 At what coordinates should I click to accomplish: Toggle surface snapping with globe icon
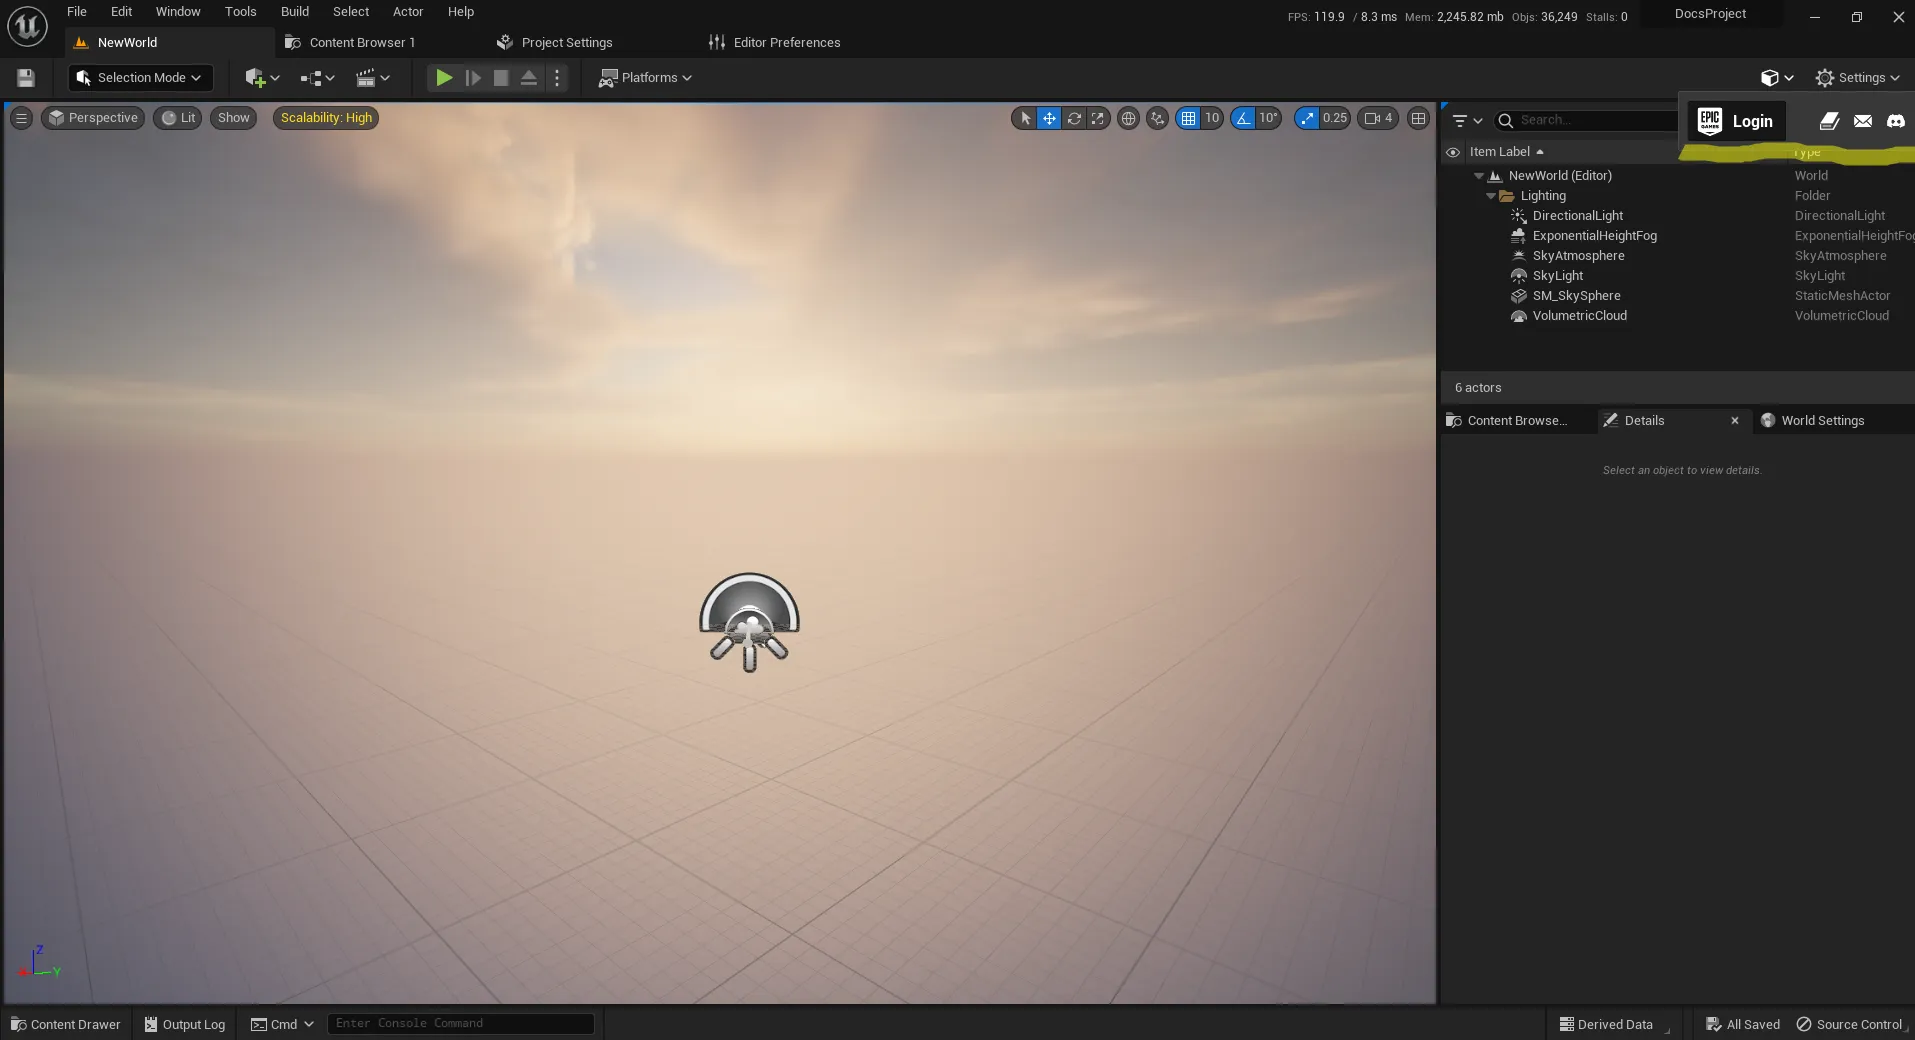click(1129, 118)
